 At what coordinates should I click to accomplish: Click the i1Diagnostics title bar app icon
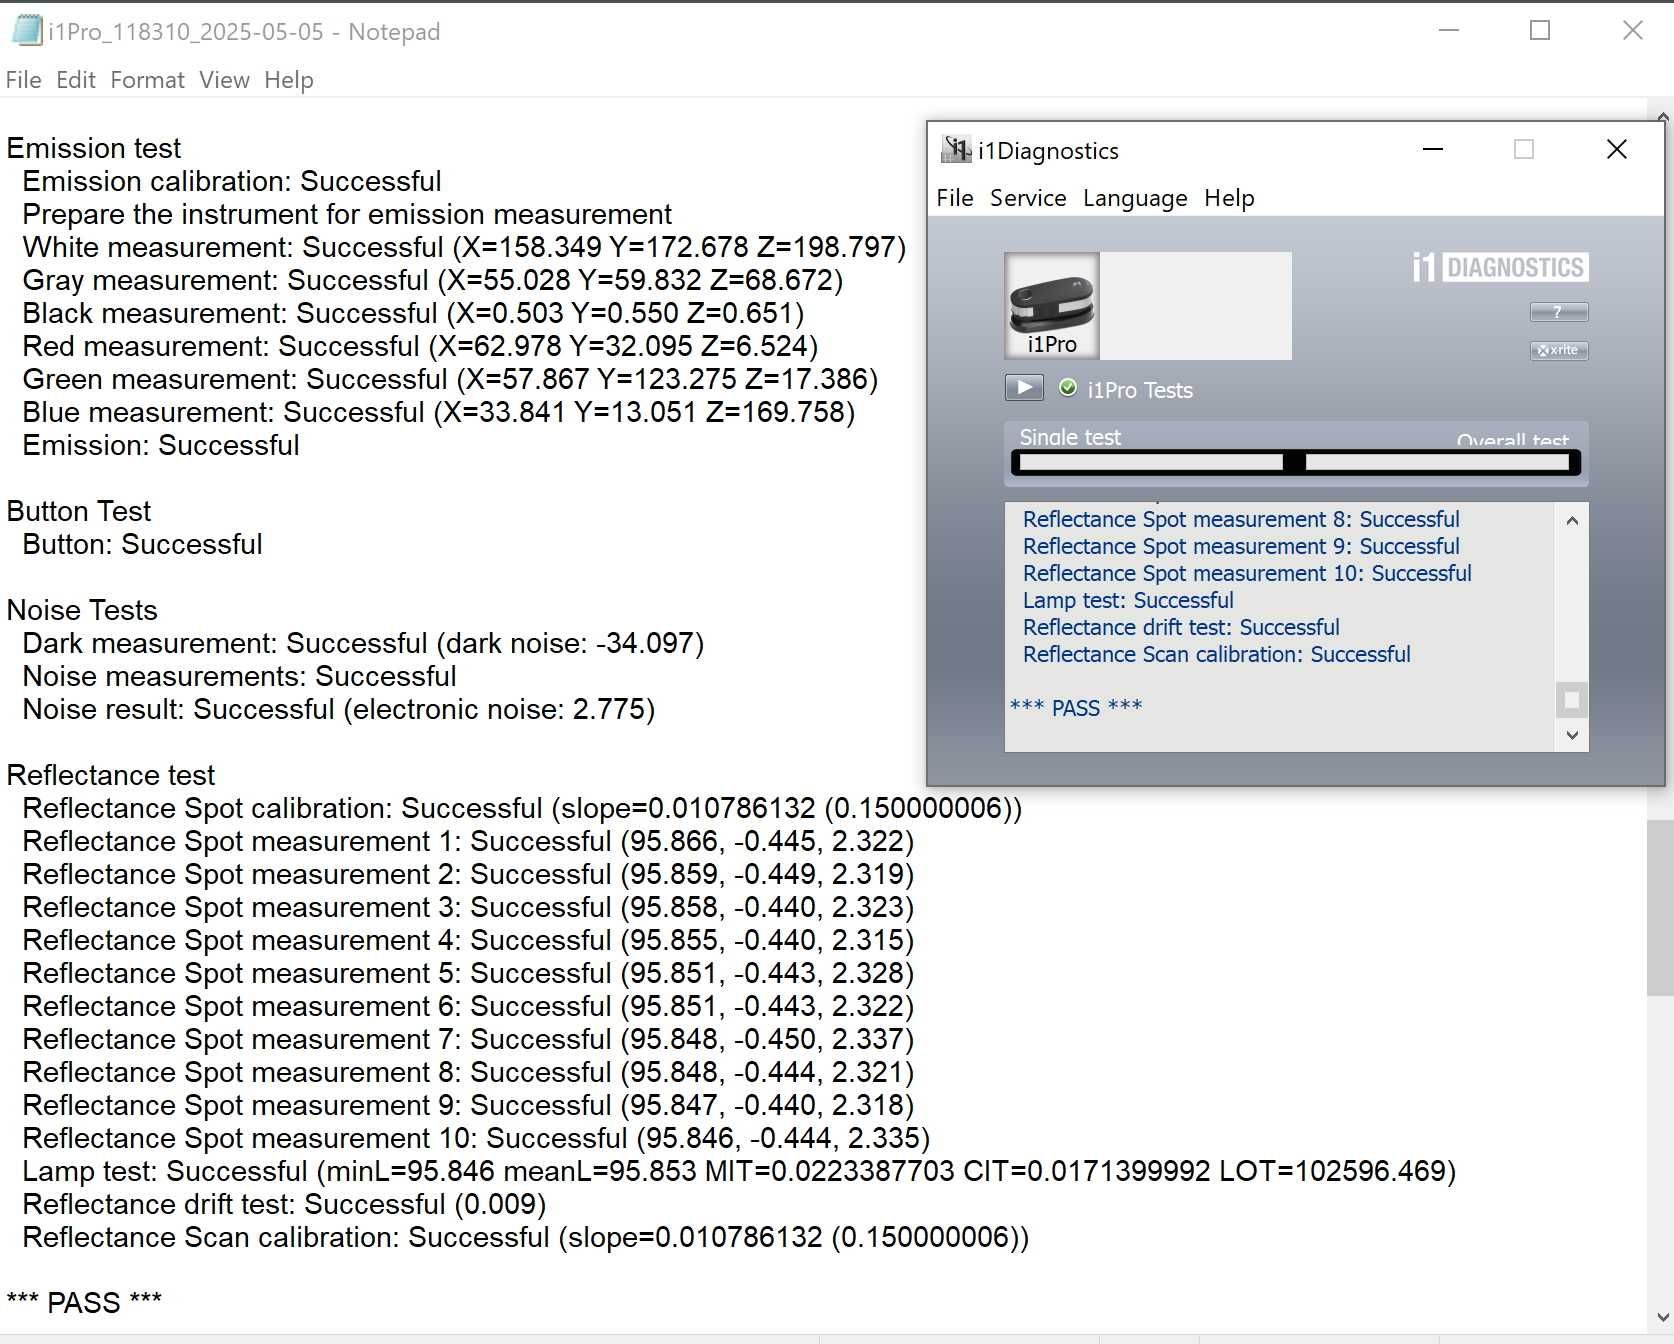coord(957,150)
